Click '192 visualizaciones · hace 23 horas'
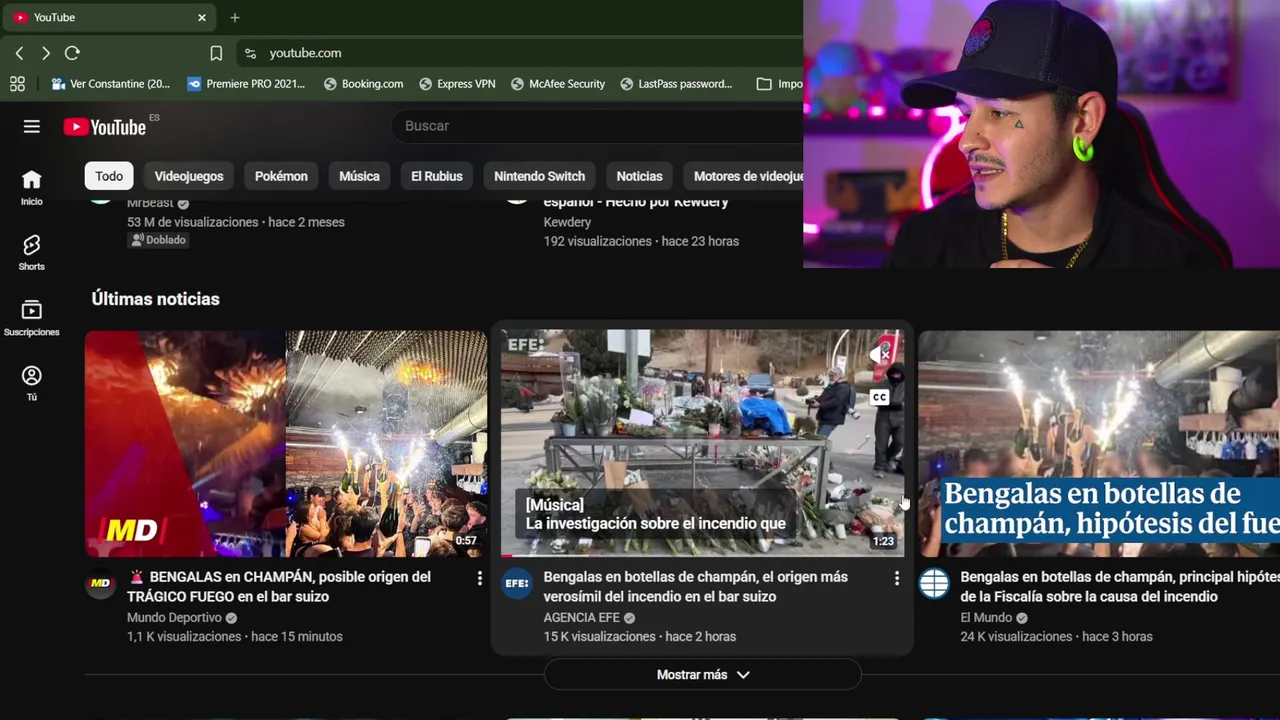The height and width of the screenshot is (720, 1280). click(x=641, y=241)
